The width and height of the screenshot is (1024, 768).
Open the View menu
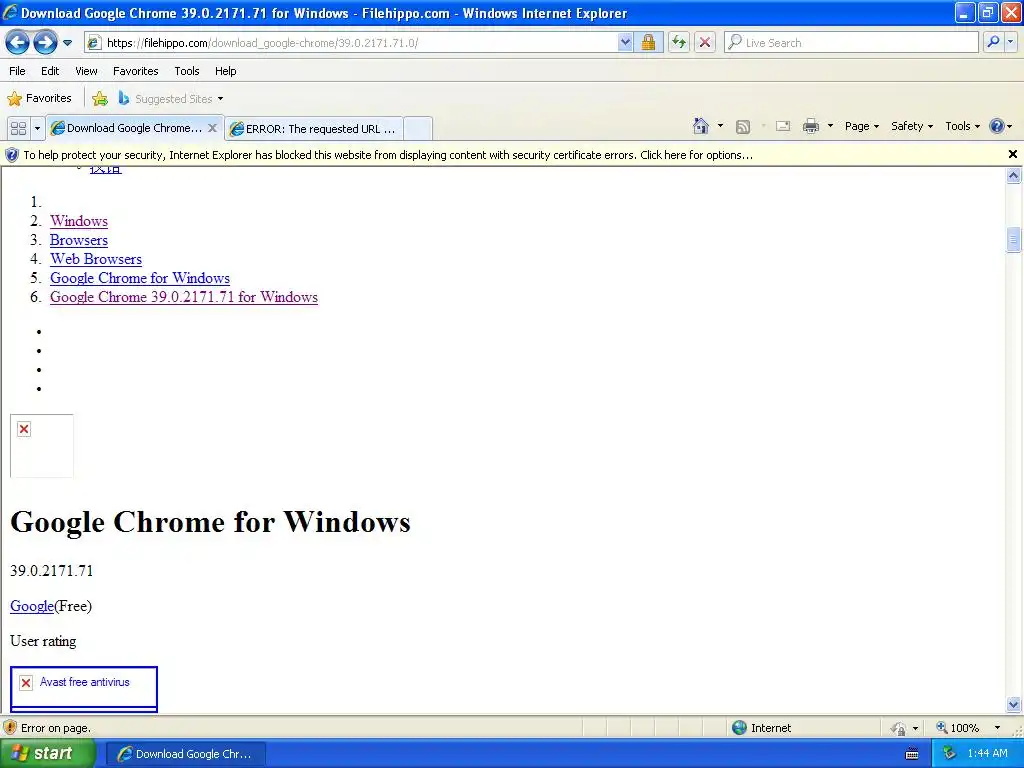pos(86,71)
